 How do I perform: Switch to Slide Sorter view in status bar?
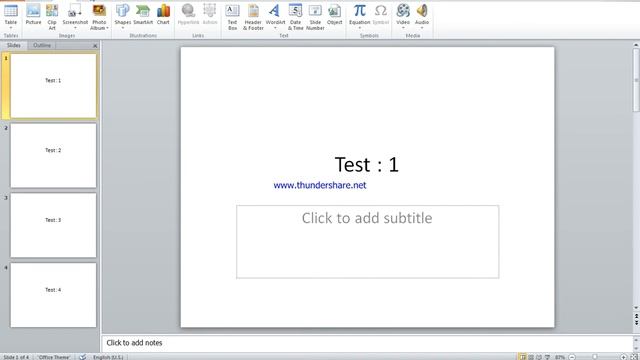click(x=531, y=357)
